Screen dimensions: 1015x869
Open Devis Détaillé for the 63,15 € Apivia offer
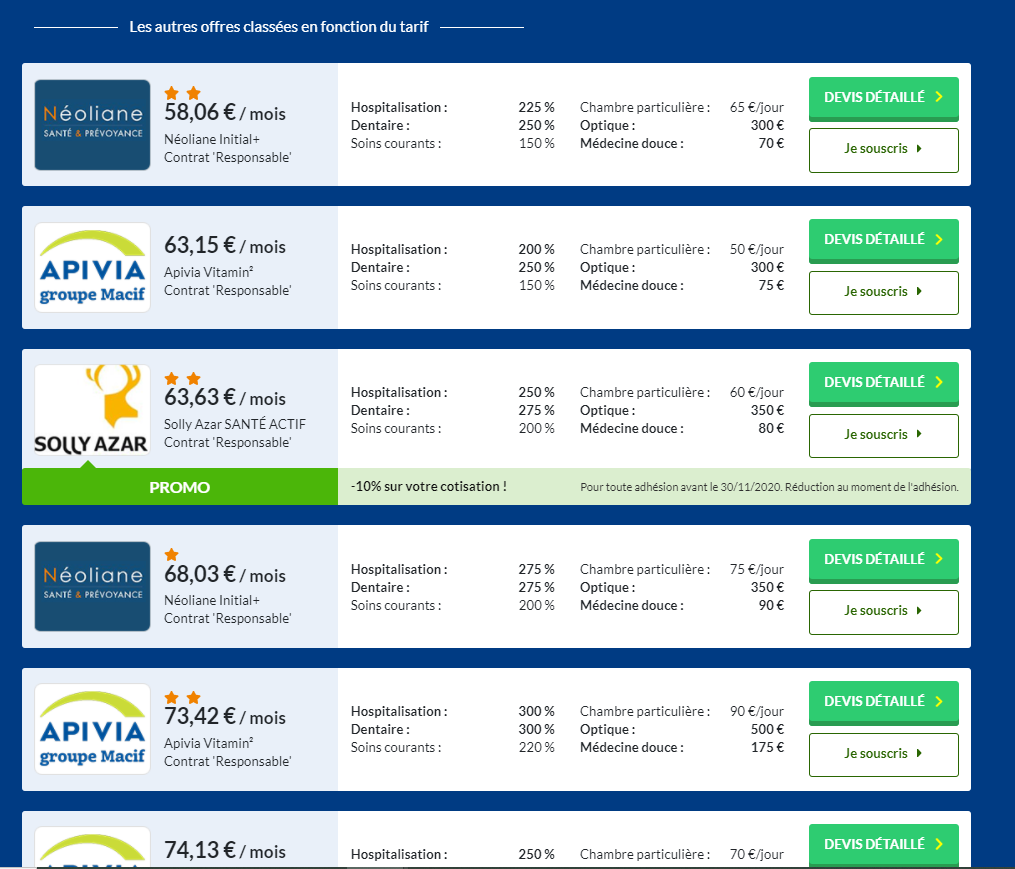(883, 240)
